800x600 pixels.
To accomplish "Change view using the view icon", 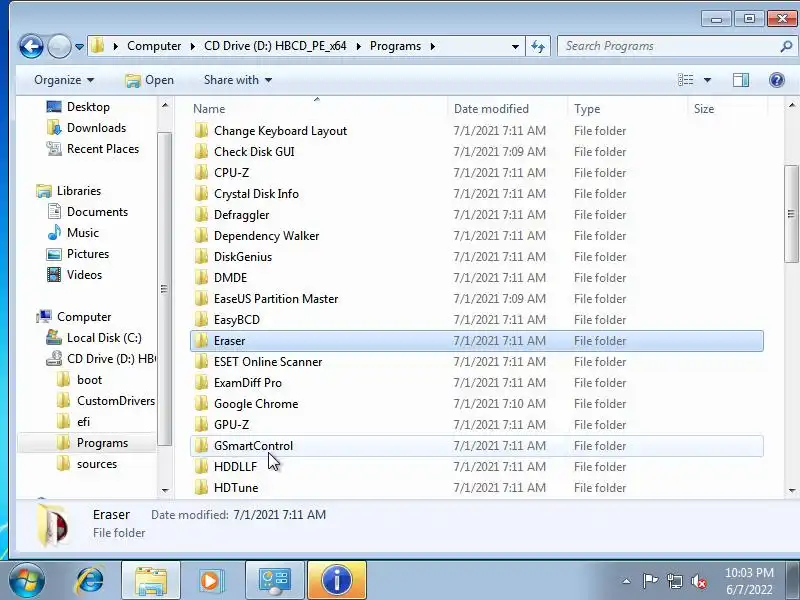I will (x=685, y=80).
